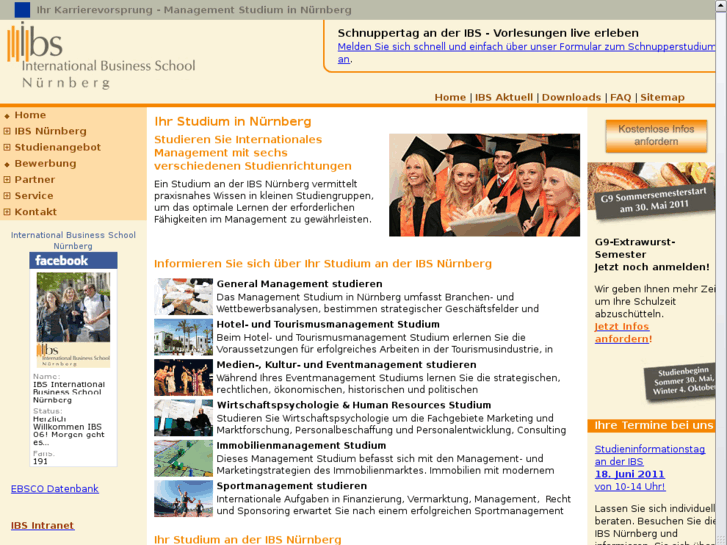
Task: Expand the IBS Nürnberg menu plus icon
Action: [7, 131]
